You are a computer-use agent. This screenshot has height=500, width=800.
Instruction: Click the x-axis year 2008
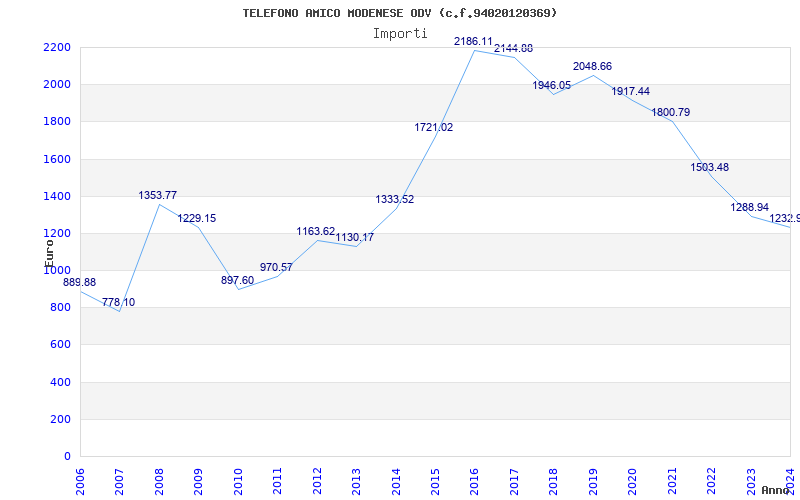point(159,482)
